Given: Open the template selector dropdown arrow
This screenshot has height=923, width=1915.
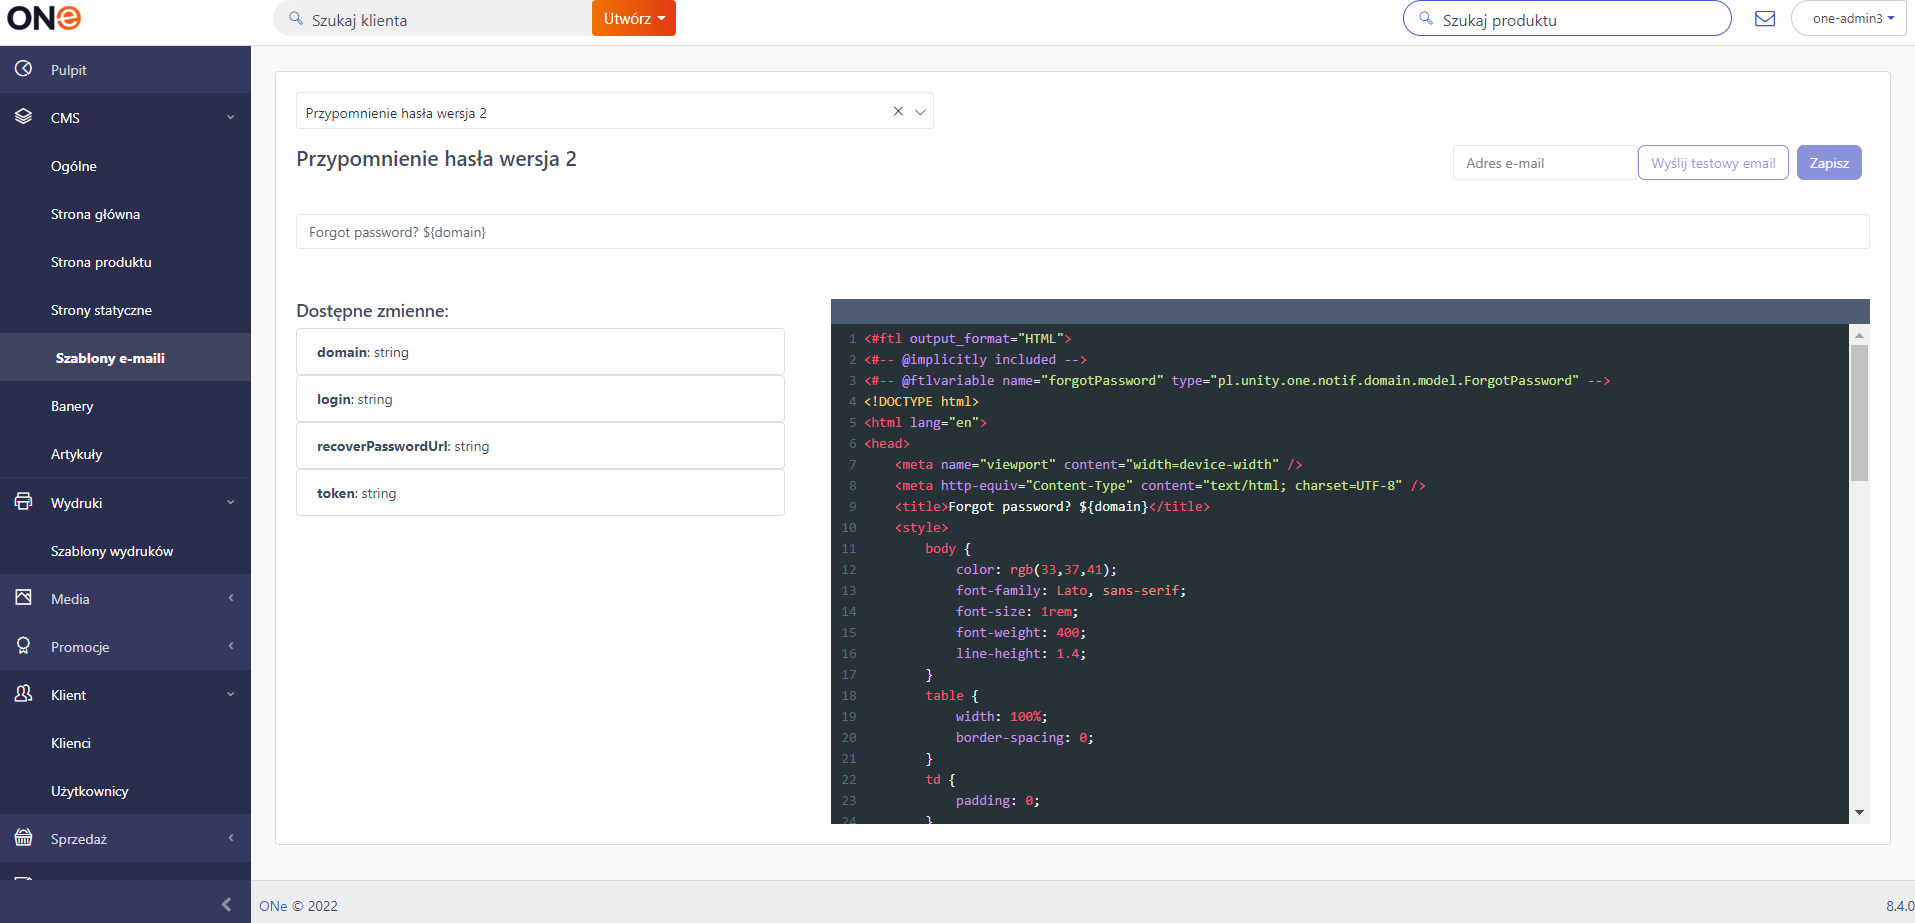Looking at the screenshot, I should (x=920, y=112).
